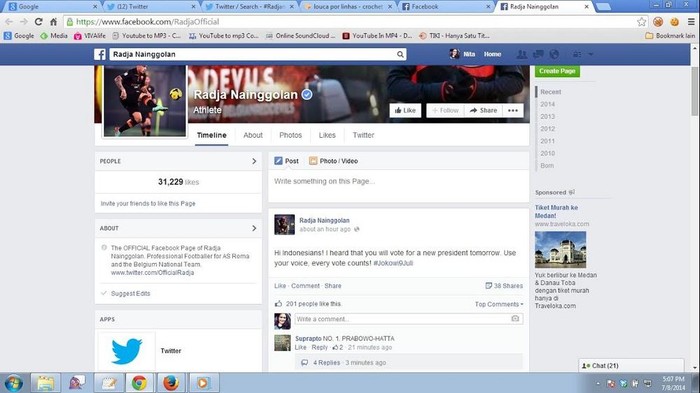The image size is (700, 393).
Task: Click the 38 Shares link
Action: 504,286
